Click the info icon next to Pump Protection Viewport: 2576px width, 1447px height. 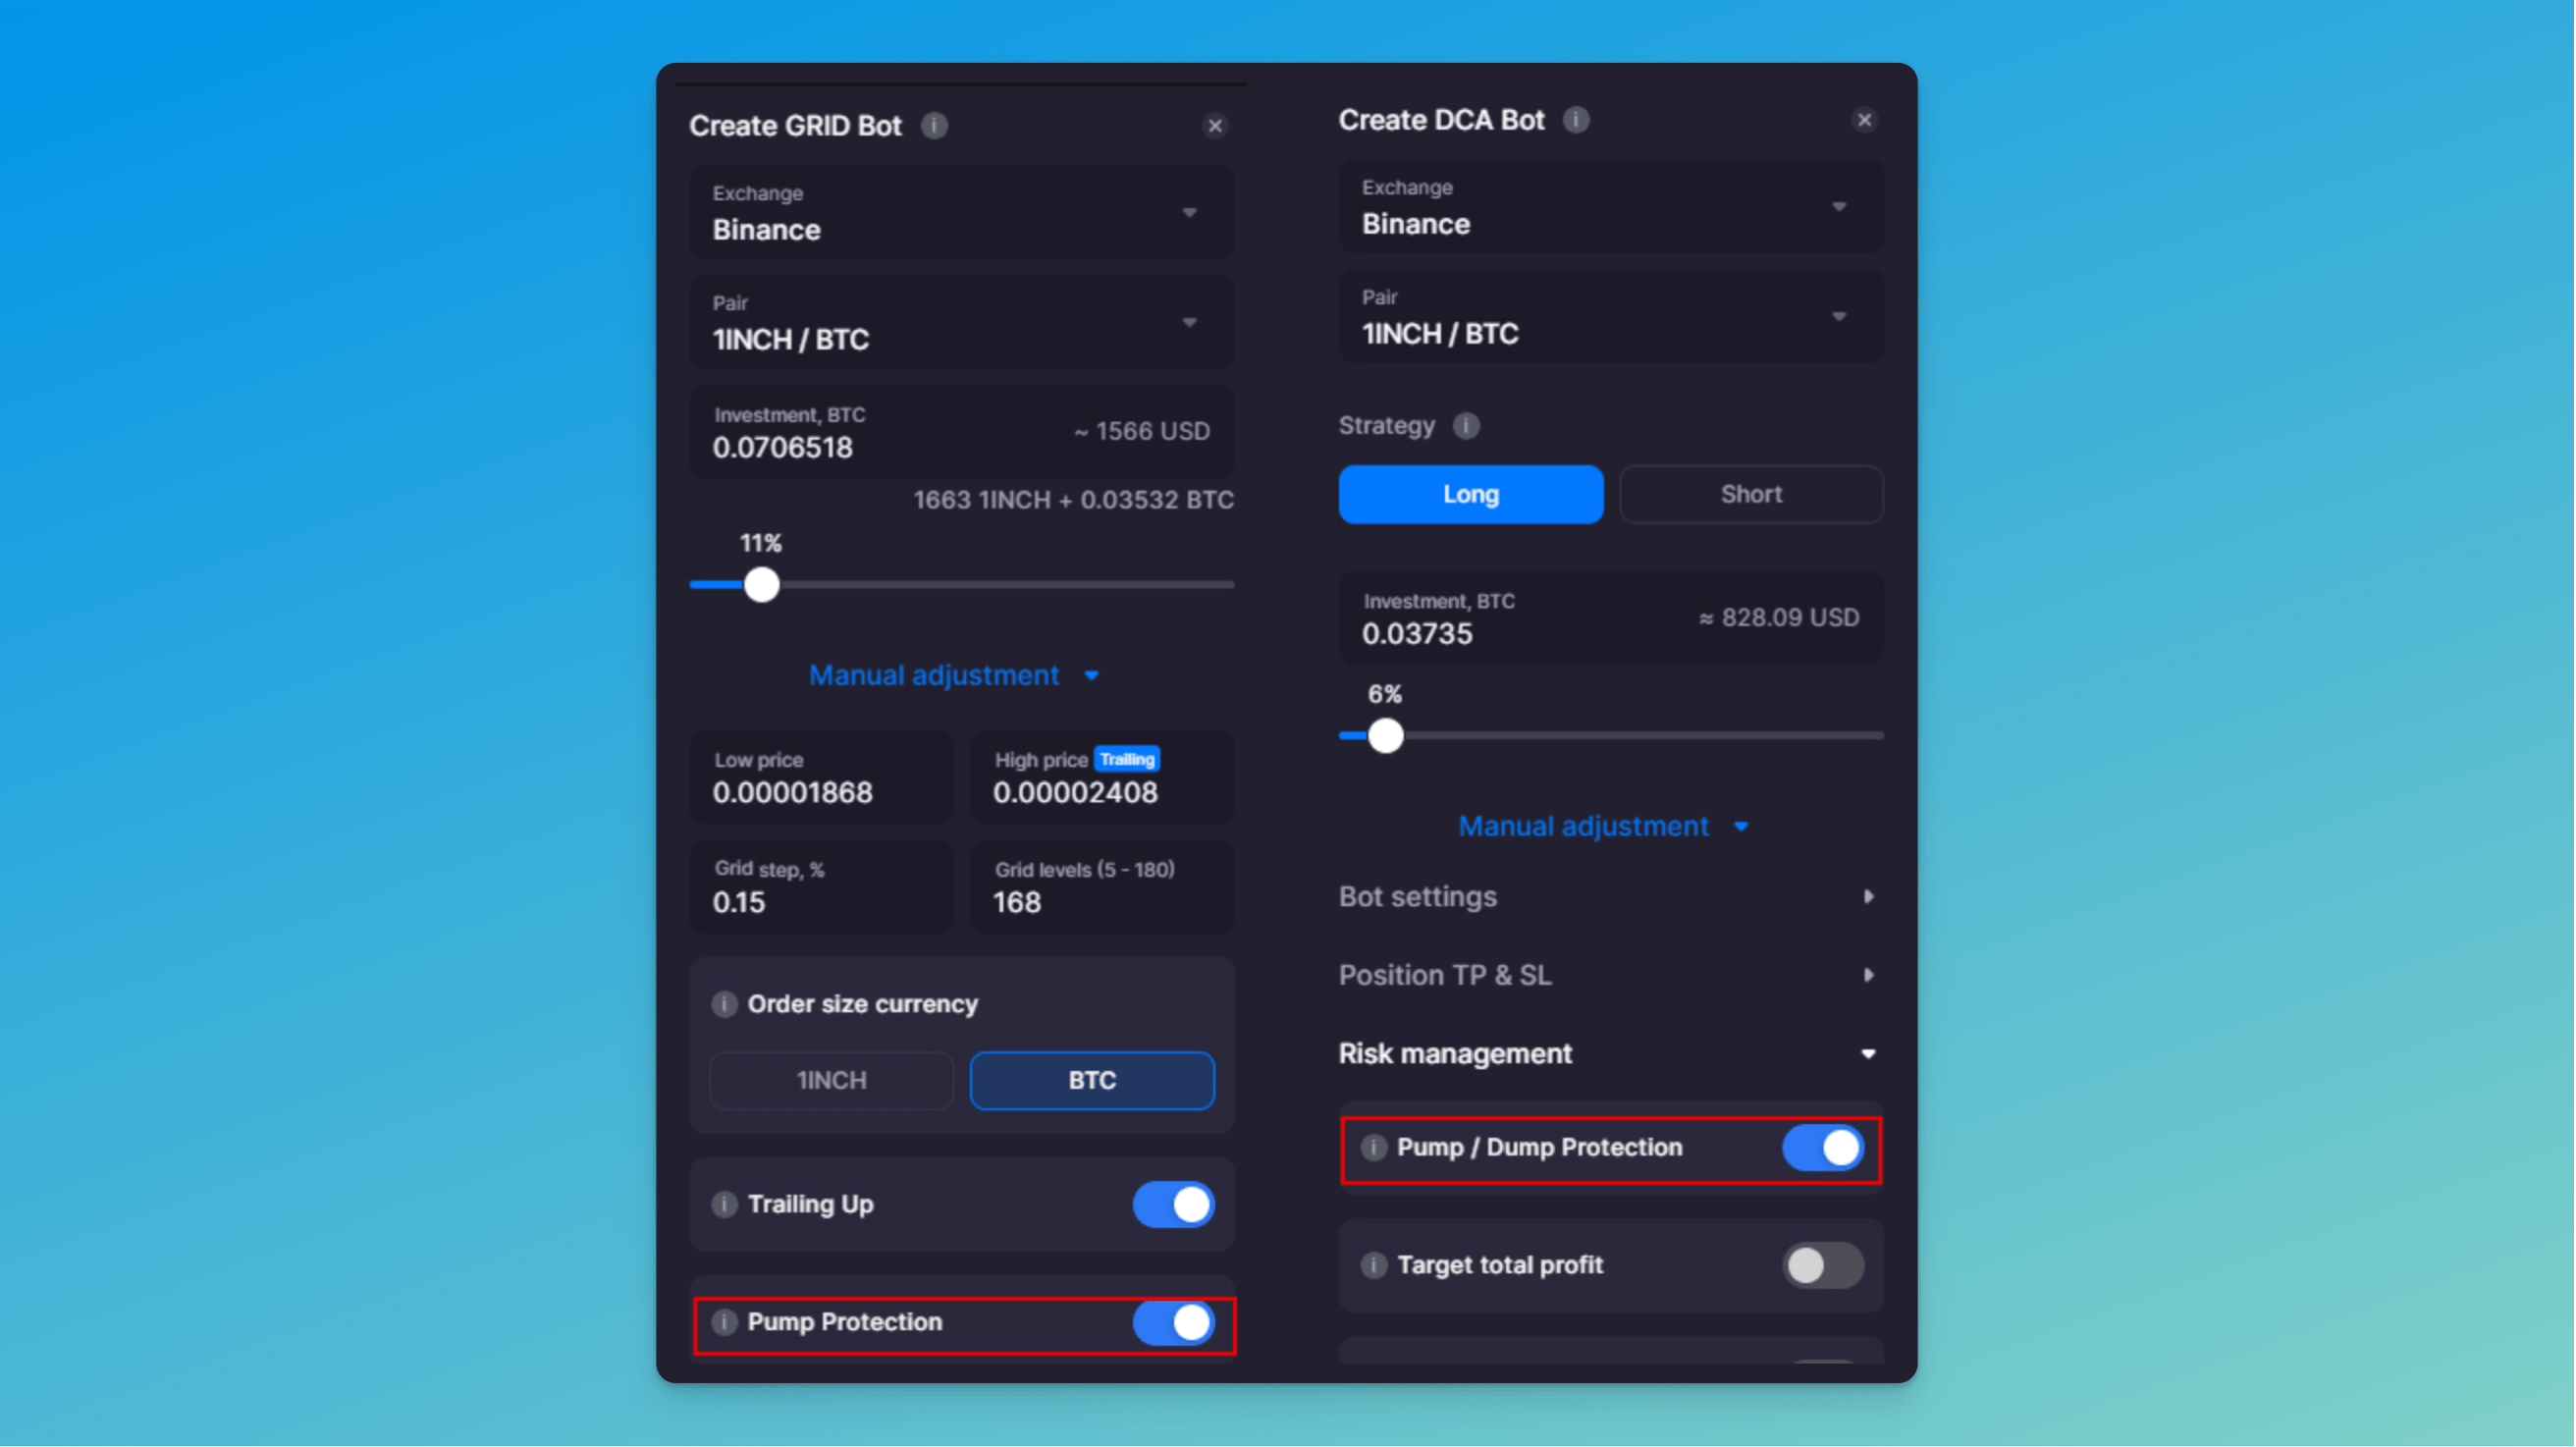[x=722, y=1321]
